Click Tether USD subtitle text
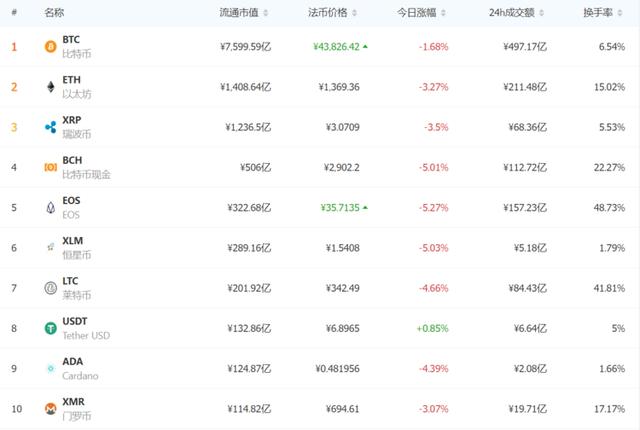Screen dimensions: 640x430 [x=86, y=335]
